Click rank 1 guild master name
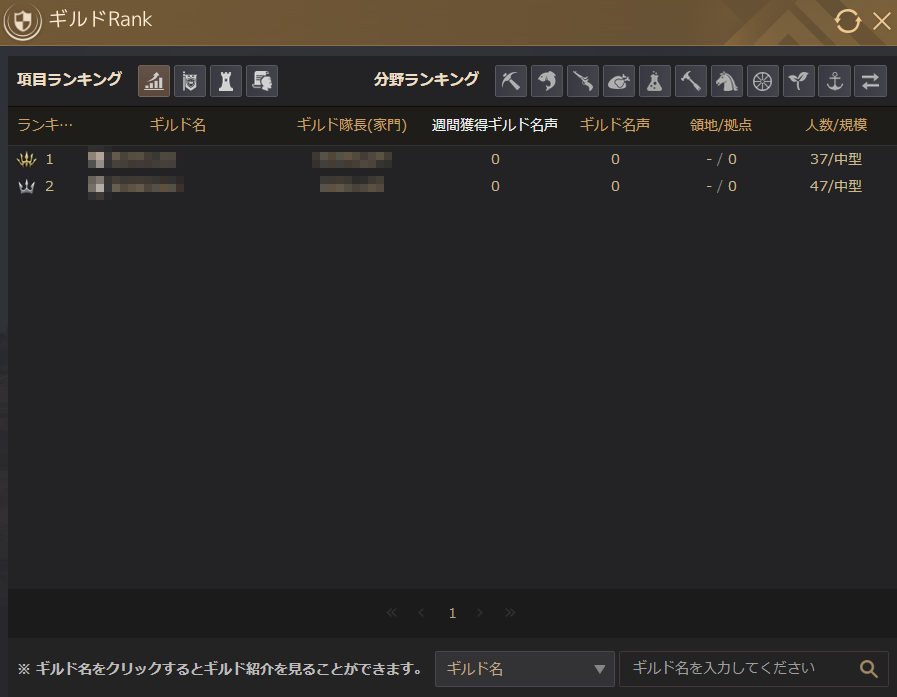897x697 pixels. [352, 159]
